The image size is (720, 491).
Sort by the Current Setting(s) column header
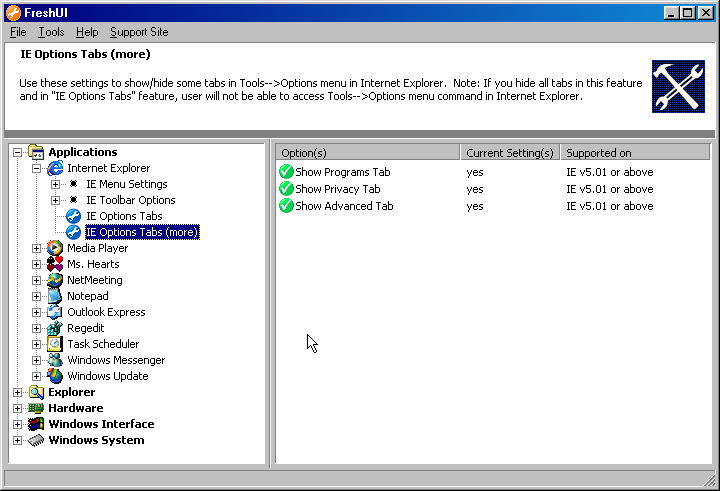(x=510, y=153)
